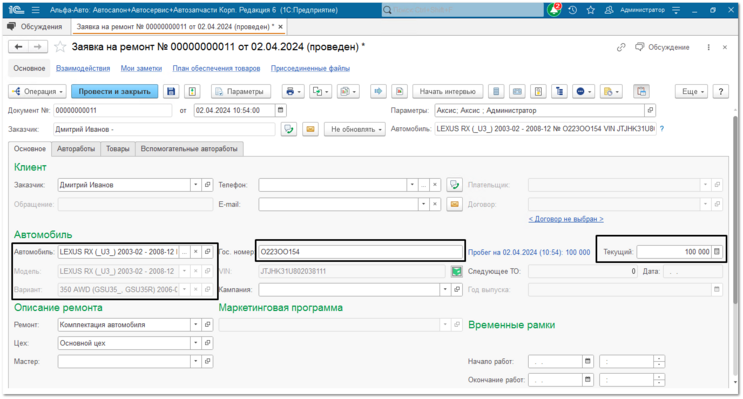Click the copy link icon near Обсуждение
This screenshot has height=399, width=743.
point(621,47)
